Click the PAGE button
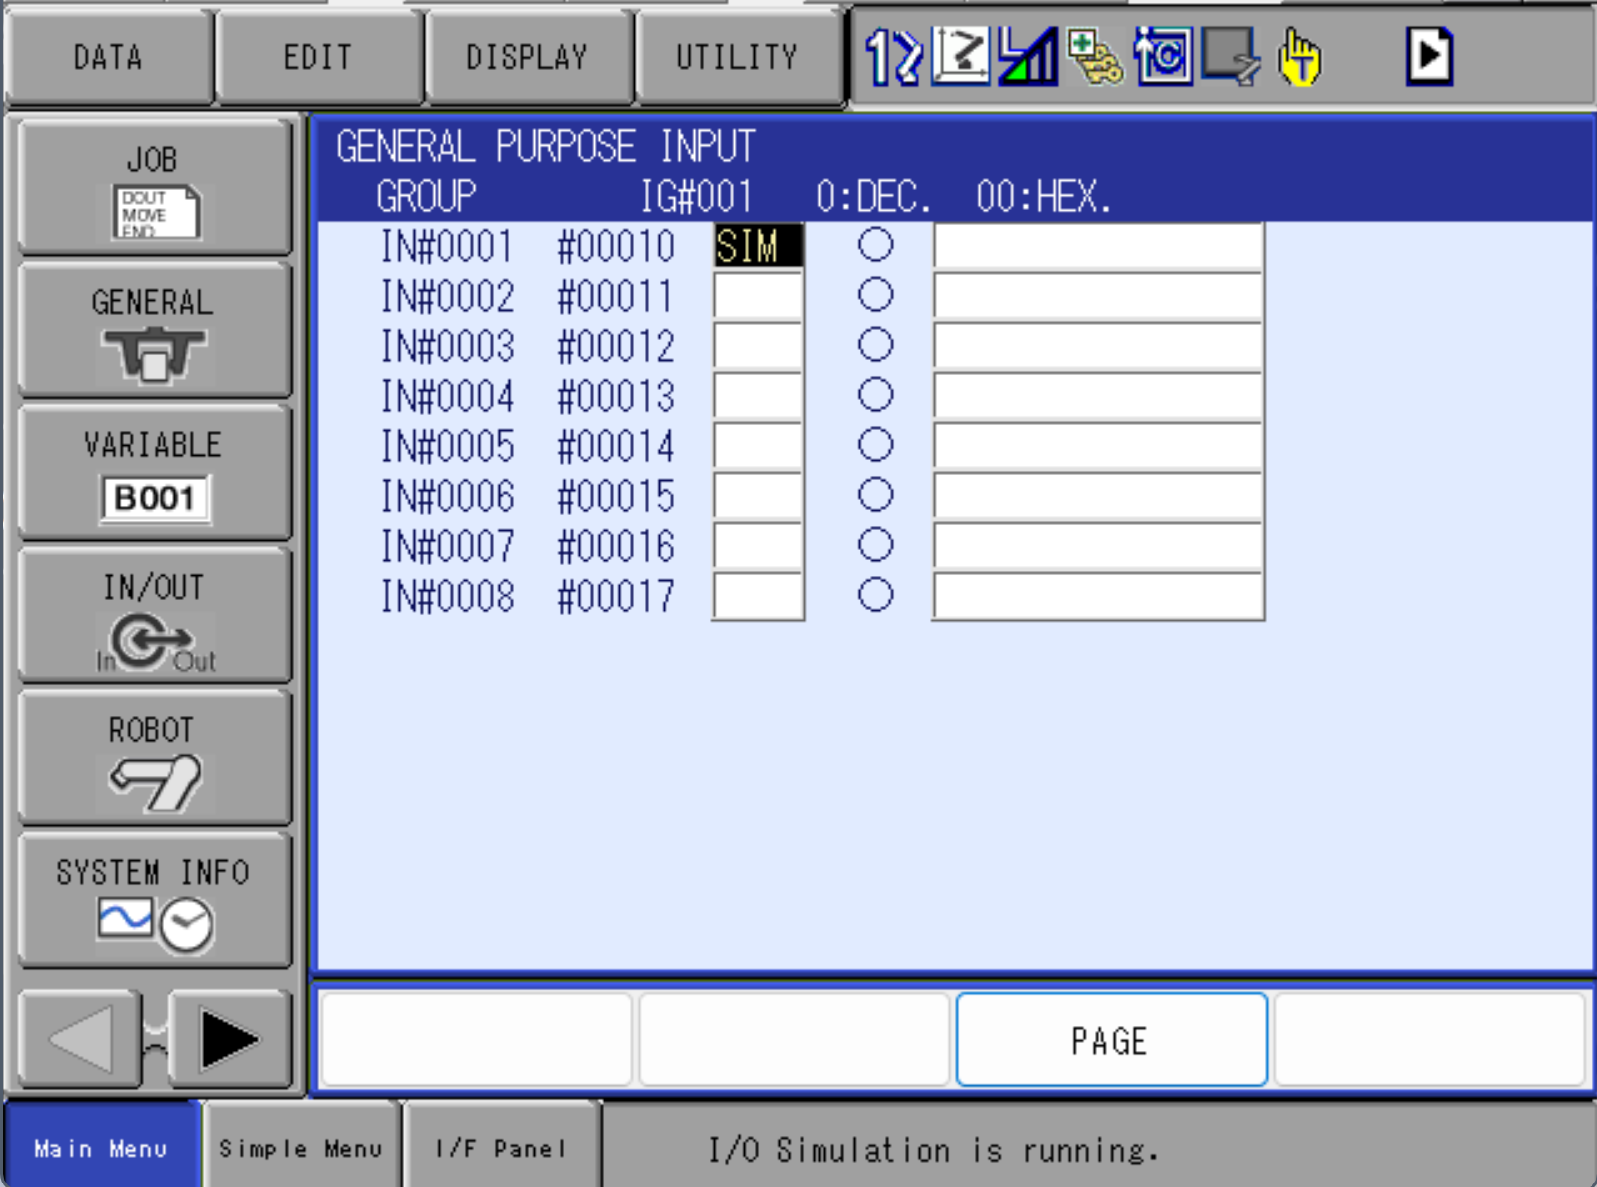The height and width of the screenshot is (1187, 1597). (x=1111, y=1040)
